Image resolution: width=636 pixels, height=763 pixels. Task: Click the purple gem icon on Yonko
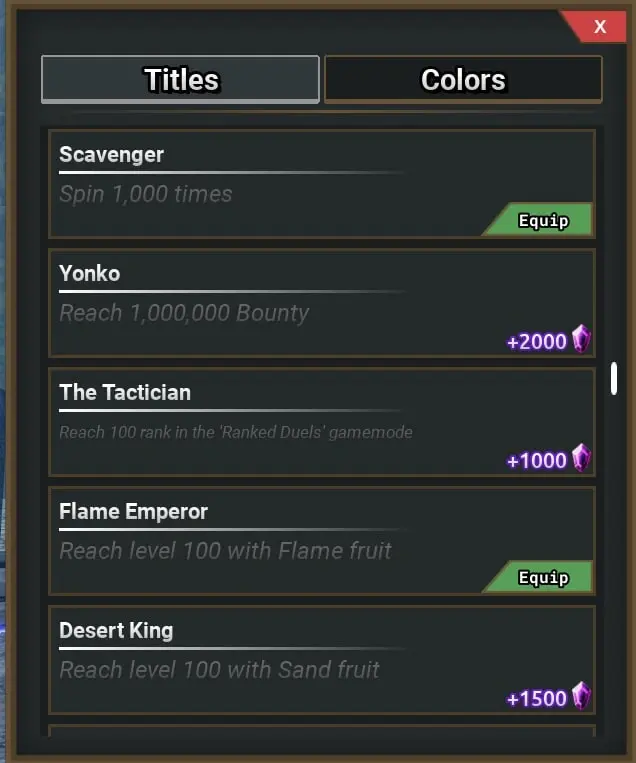(x=581, y=340)
